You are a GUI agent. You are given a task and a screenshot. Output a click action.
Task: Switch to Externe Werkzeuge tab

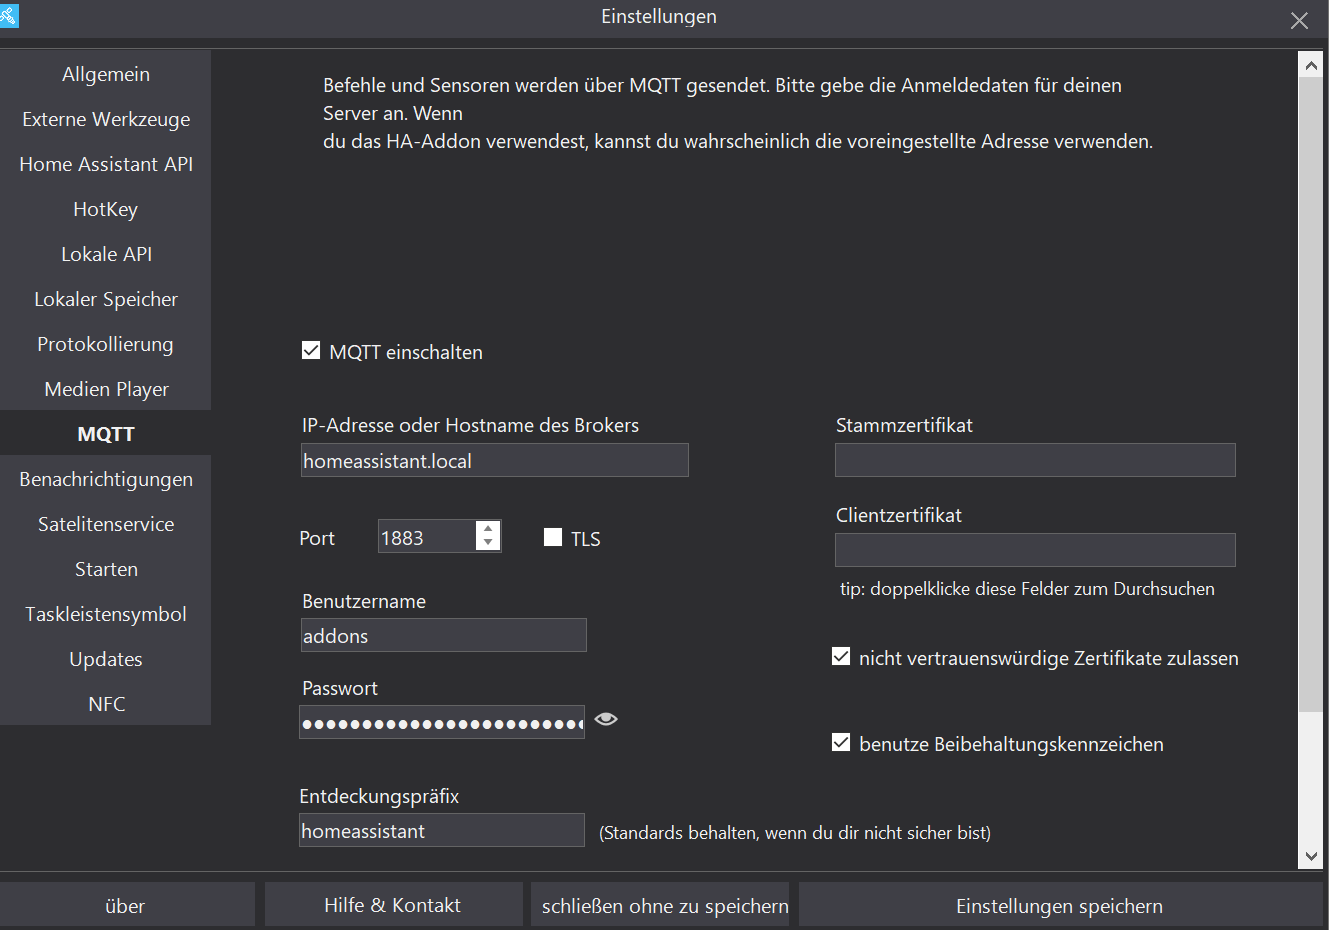(x=106, y=119)
